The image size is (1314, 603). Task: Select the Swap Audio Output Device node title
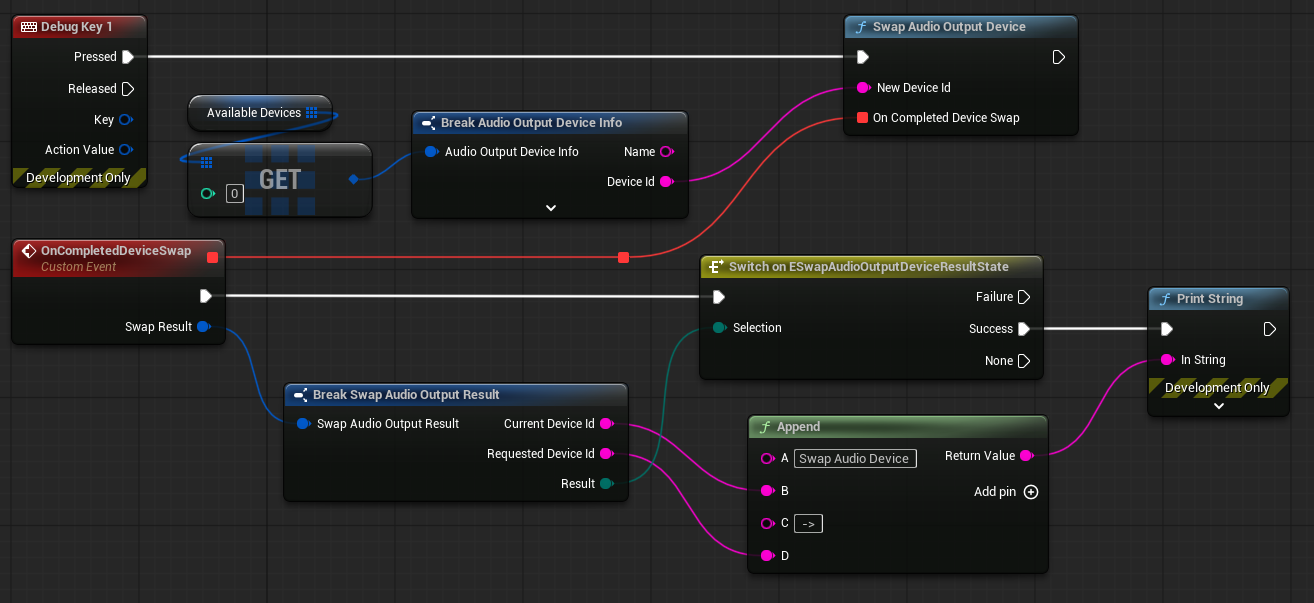point(949,27)
